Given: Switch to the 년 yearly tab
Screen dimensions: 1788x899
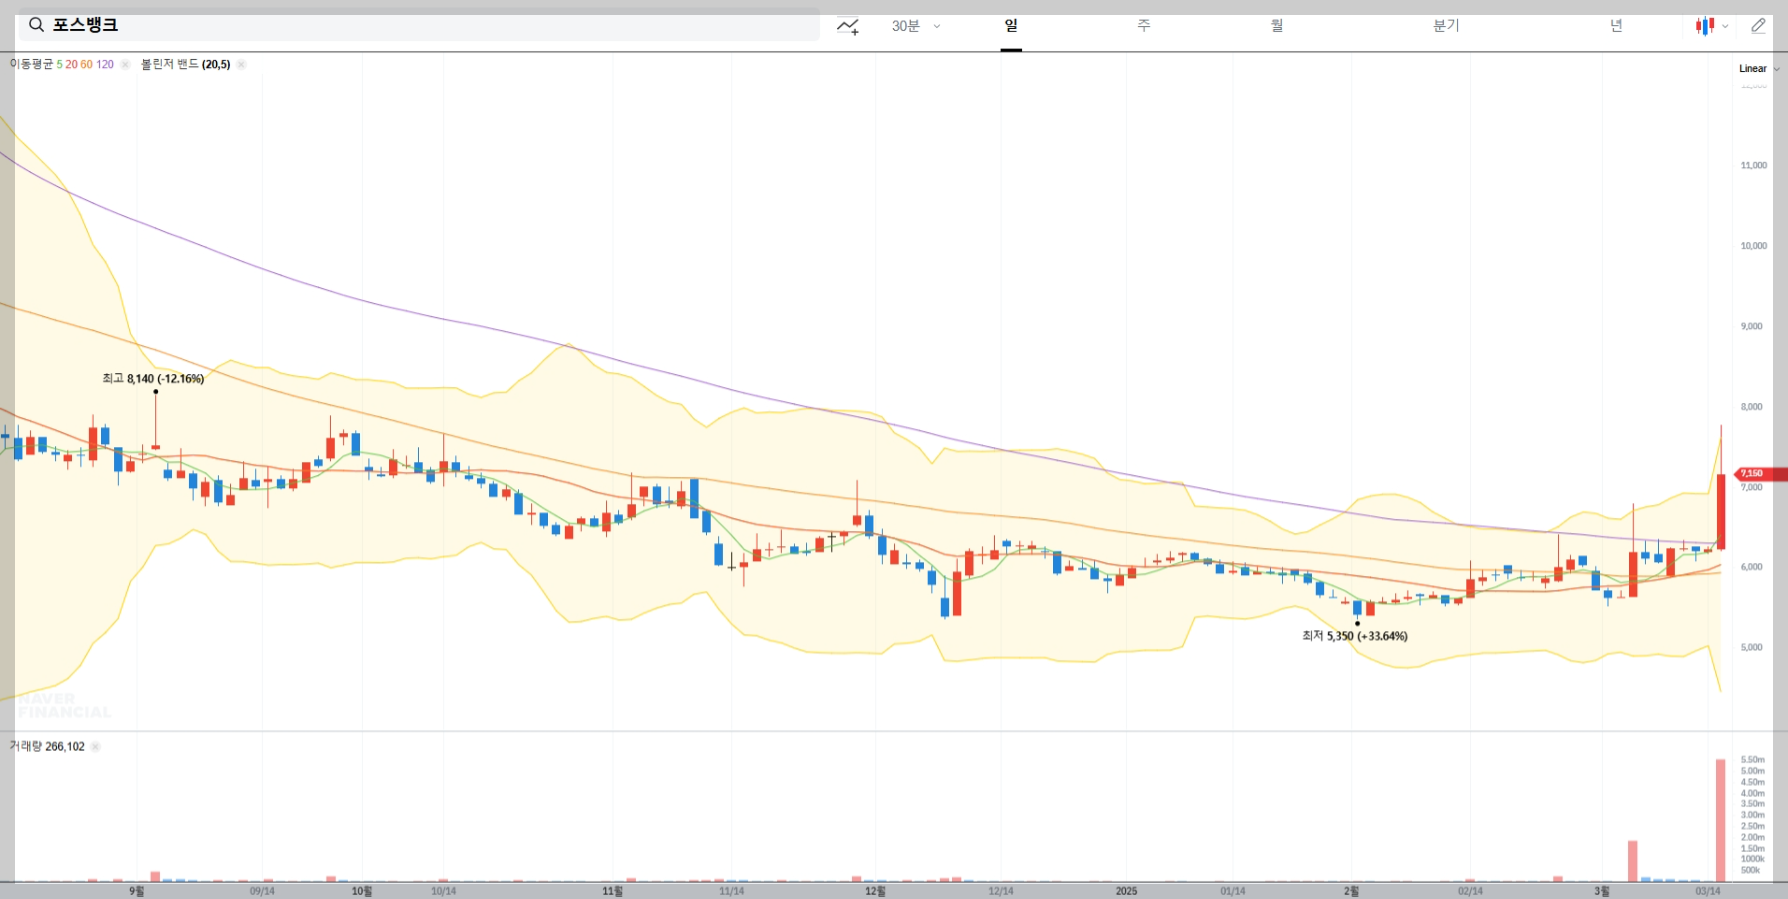Looking at the screenshot, I should coord(1616,26).
